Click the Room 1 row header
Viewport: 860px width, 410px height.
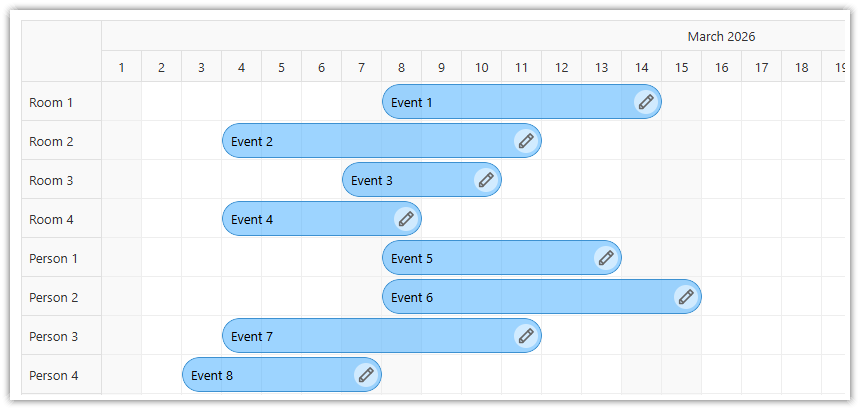click(x=51, y=102)
